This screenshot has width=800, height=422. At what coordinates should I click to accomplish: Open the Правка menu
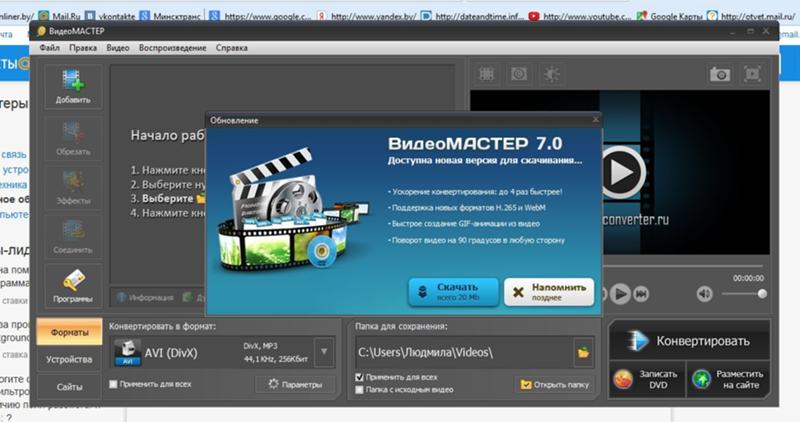(x=83, y=47)
